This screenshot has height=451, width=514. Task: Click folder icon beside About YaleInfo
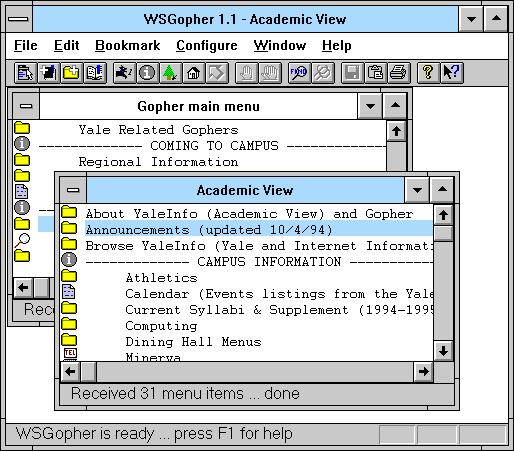tap(69, 212)
